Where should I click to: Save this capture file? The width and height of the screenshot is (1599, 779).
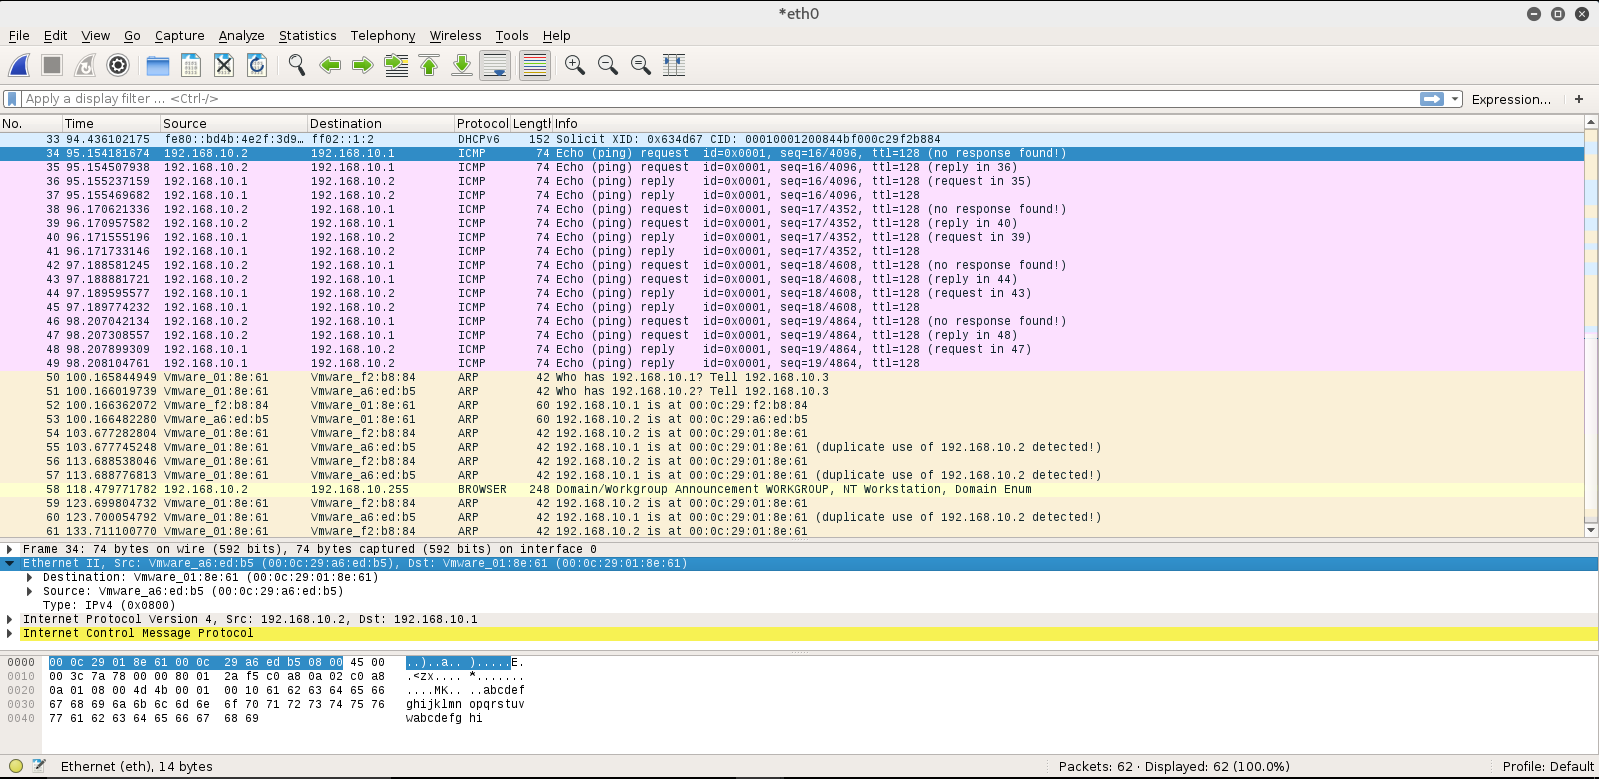click(x=191, y=65)
